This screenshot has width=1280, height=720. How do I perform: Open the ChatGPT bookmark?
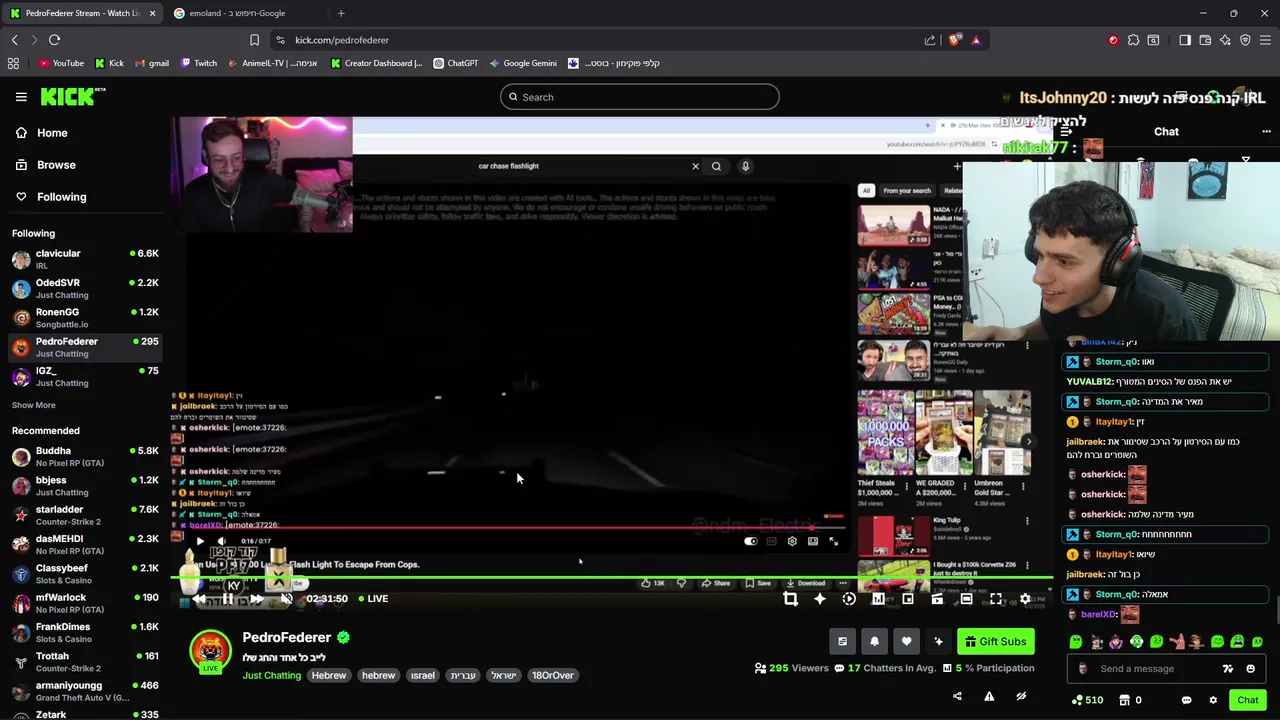(x=456, y=63)
